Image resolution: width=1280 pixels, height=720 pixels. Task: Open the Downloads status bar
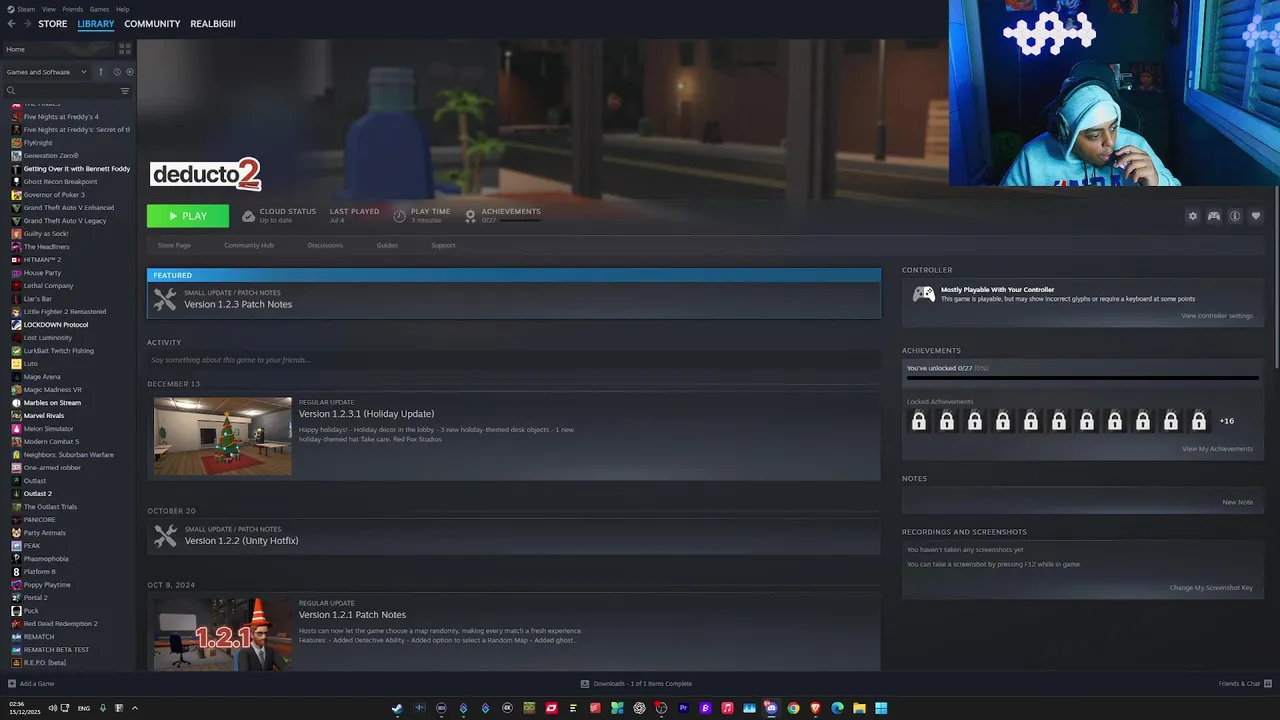coord(637,684)
